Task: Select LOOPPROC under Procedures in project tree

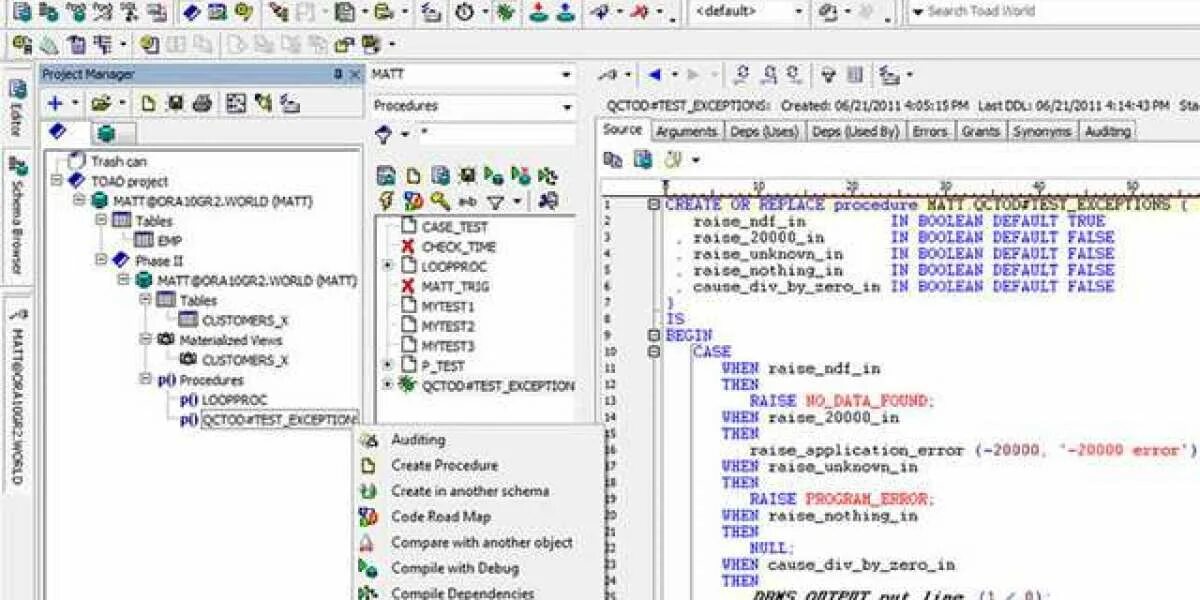Action: [x=235, y=399]
